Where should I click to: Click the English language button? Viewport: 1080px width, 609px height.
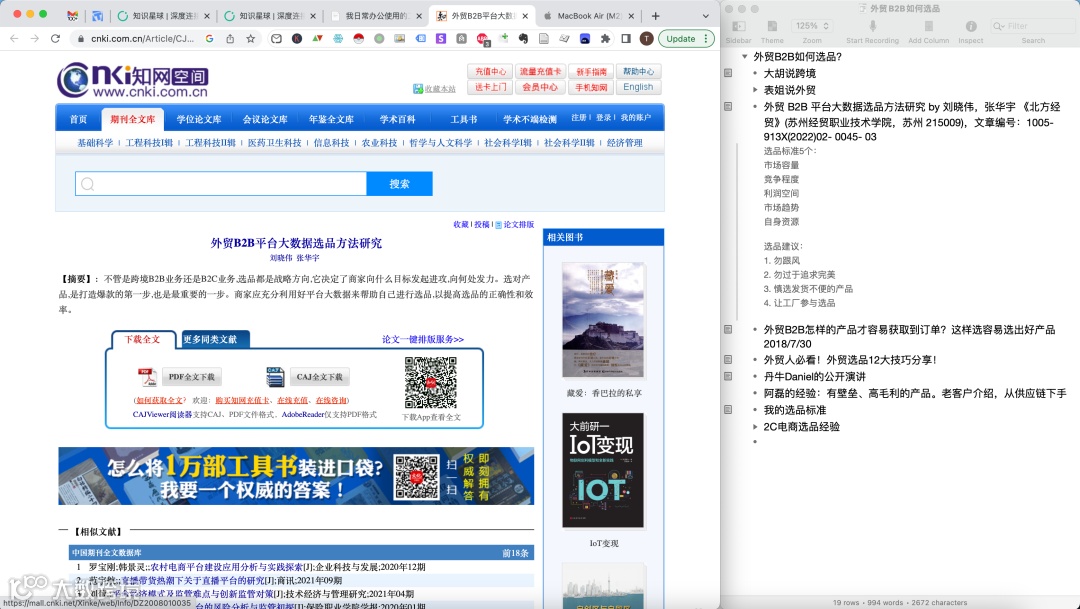638,87
